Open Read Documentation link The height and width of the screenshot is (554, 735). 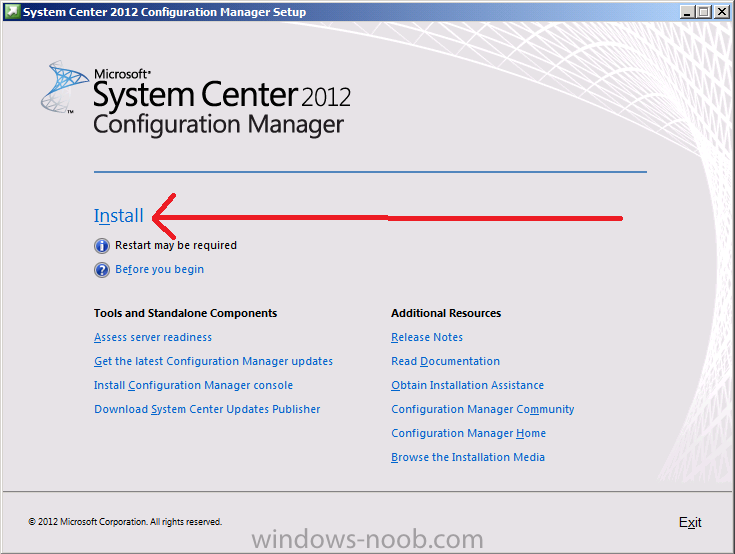pyautogui.click(x=445, y=361)
